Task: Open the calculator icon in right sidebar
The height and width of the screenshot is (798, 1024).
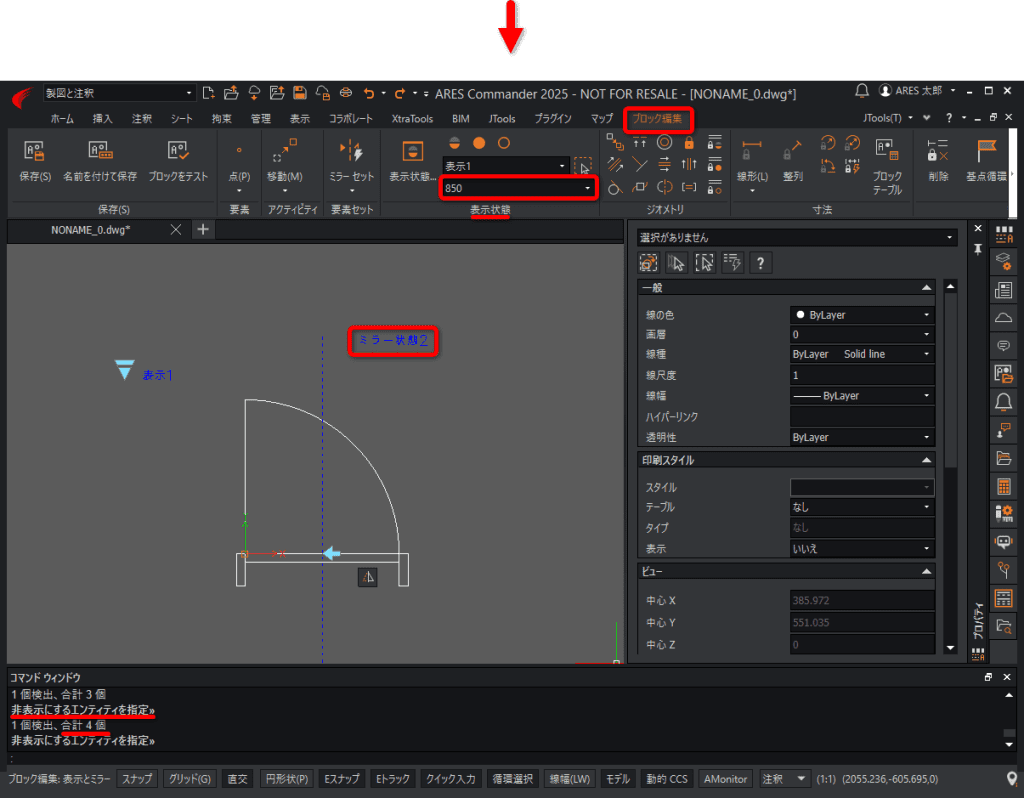Action: click(1004, 487)
